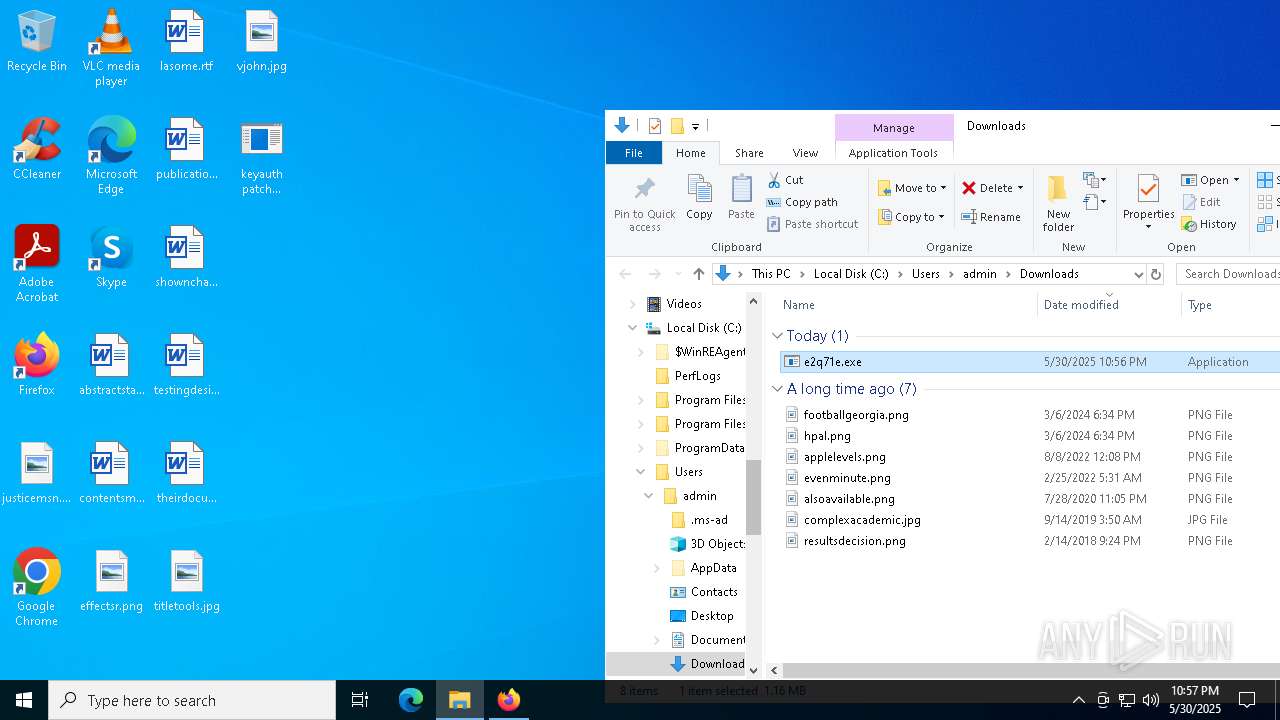Open Microsoft Edge from the taskbar
1280x720 pixels.
pyautogui.click(x=411, y=700)
